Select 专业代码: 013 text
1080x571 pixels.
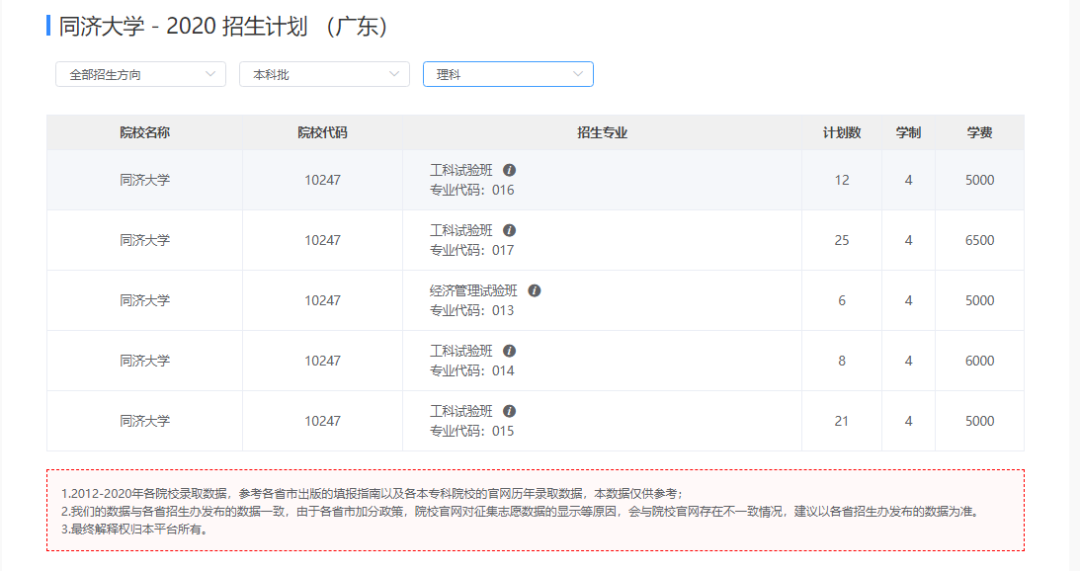point(472,311)
